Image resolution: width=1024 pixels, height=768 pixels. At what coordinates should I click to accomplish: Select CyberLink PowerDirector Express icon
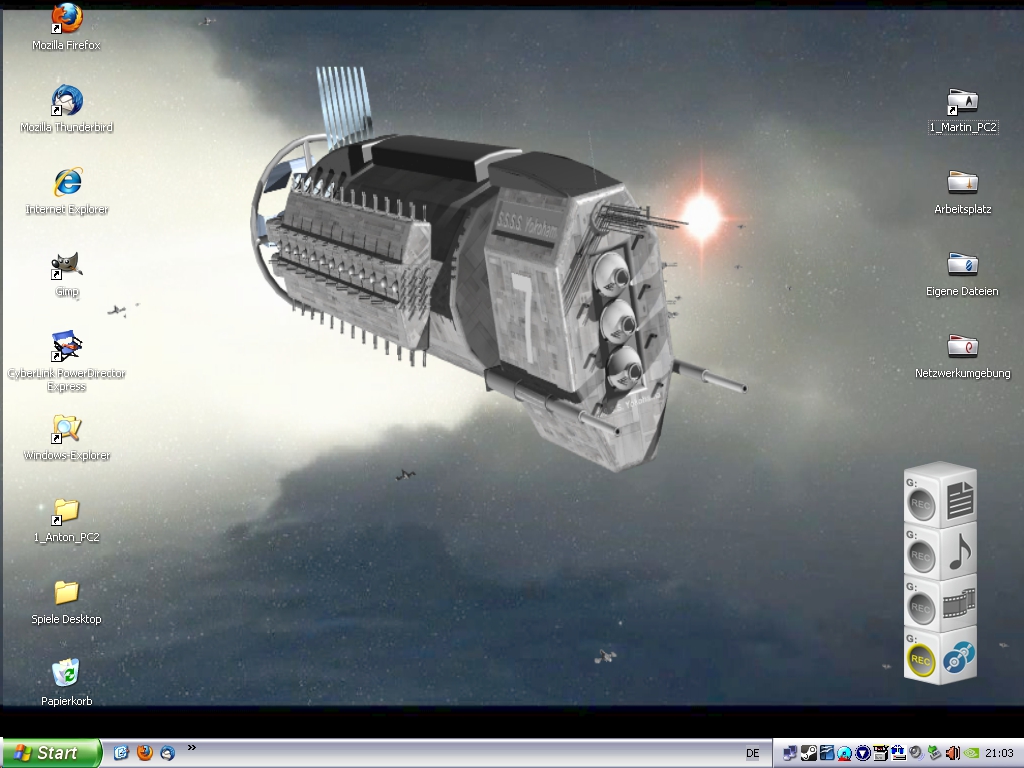pos(66,347)
